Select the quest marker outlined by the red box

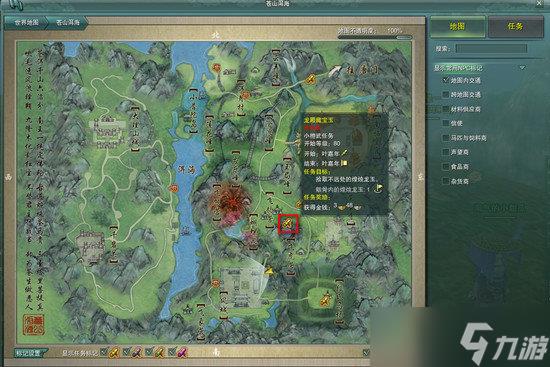click(x=288, y=224)
